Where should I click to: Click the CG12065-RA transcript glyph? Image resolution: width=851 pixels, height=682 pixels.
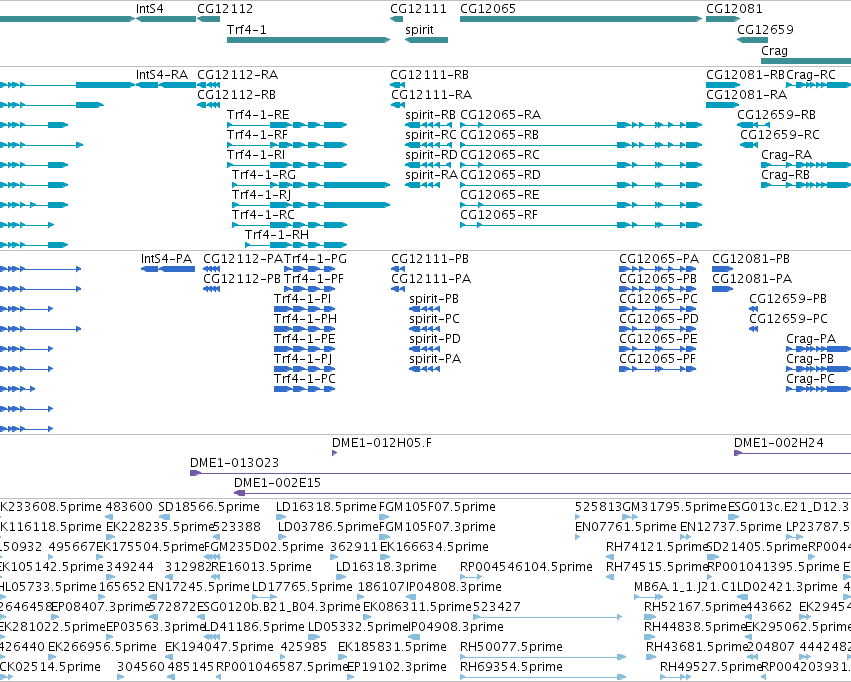point(581,125)
